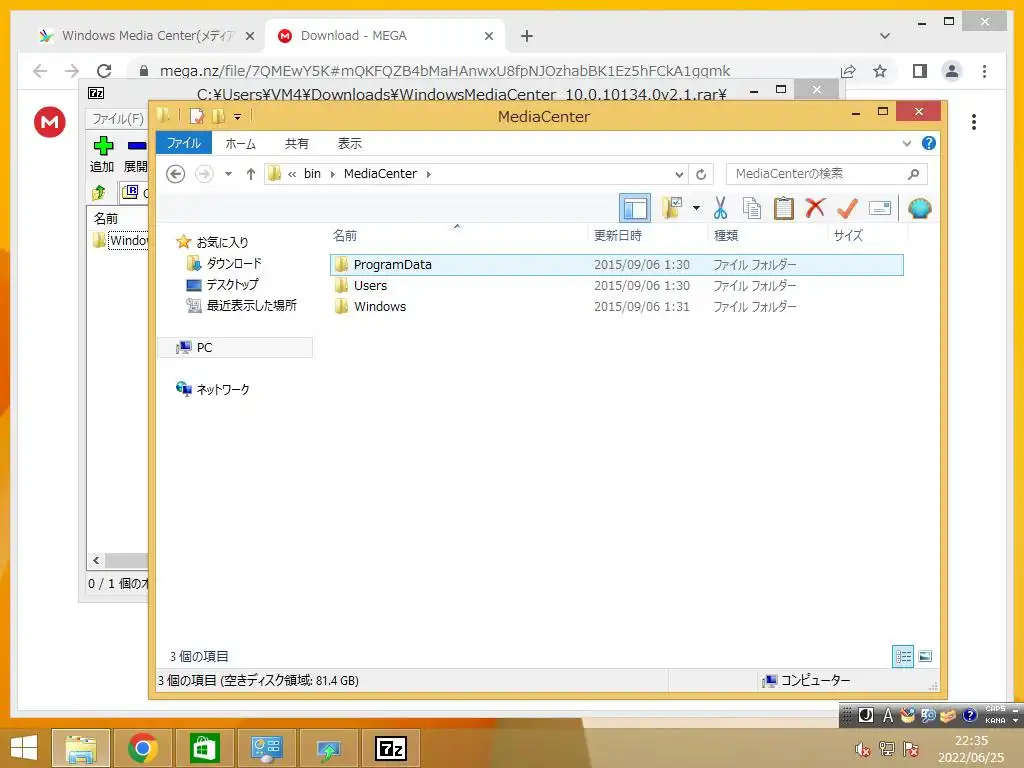Reload the MEGA download page
Viewport: 1024px width, 768px height.
coord(104,71)
